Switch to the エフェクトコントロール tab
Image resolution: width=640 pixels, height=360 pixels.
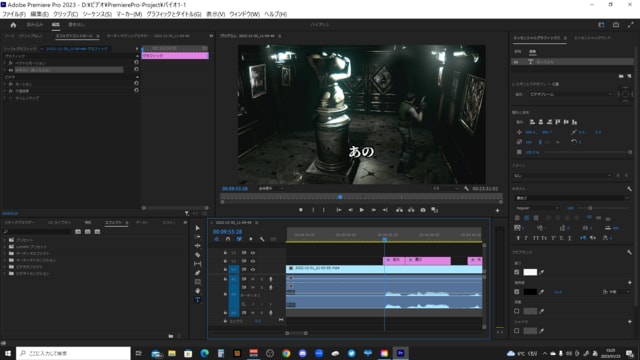click(x=74, y=36)
